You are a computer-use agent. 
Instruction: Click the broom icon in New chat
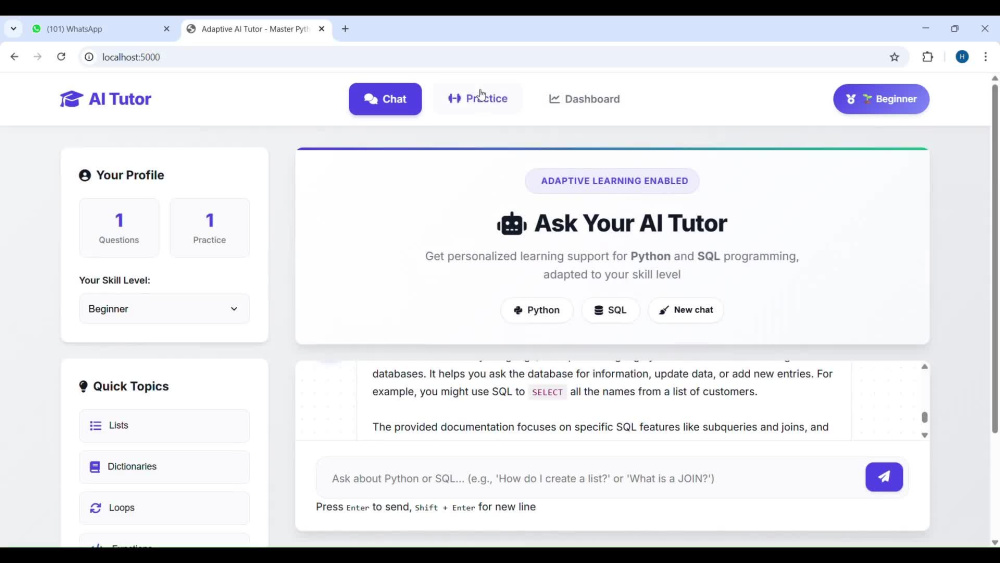click(664, 310)
